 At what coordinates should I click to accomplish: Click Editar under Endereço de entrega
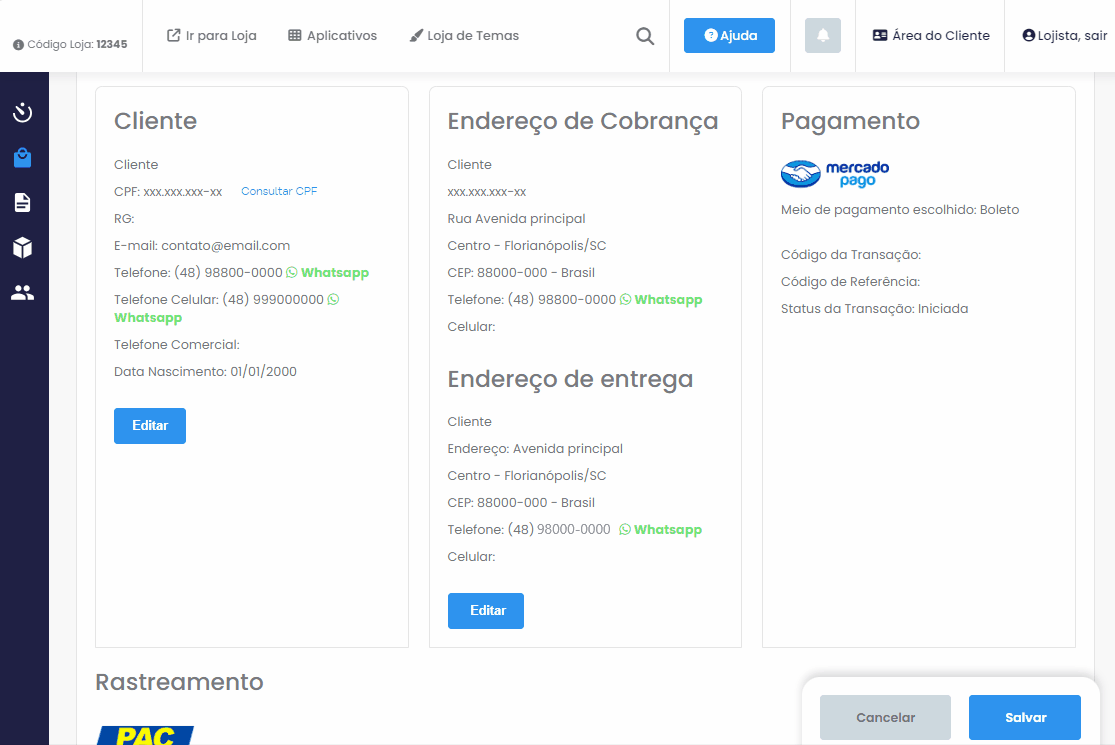pyautogui.click(x=486, y=611)
